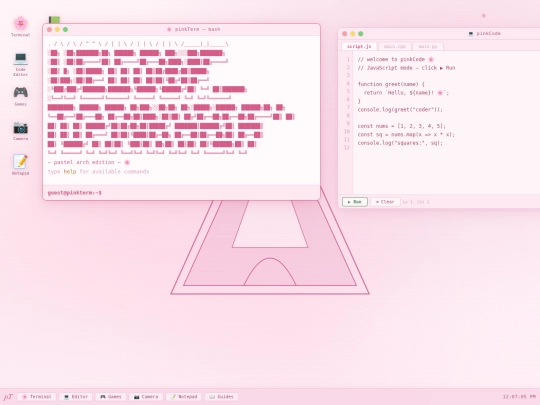Click the 'function greet(name) {' code line
This screenshot has width=540, height=405.
coord(391,84)
